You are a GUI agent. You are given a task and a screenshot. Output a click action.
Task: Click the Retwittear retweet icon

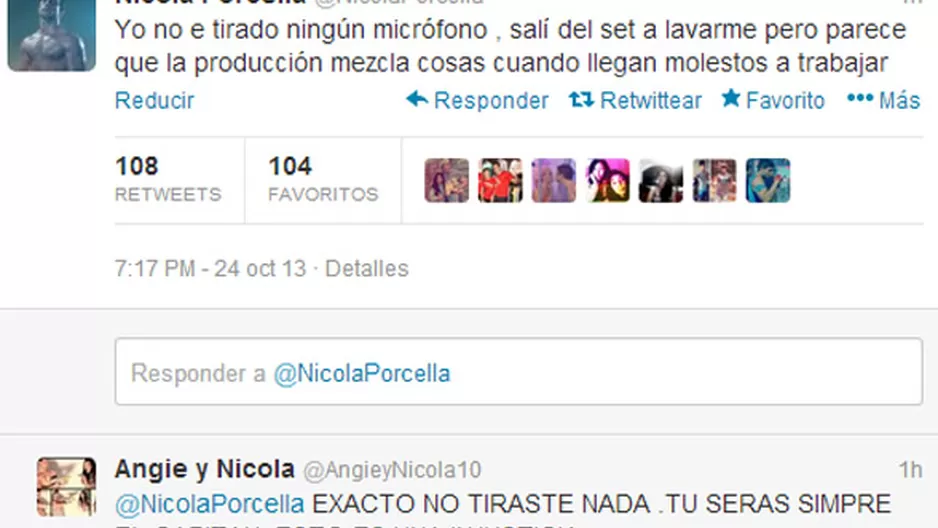click(581, 99)
